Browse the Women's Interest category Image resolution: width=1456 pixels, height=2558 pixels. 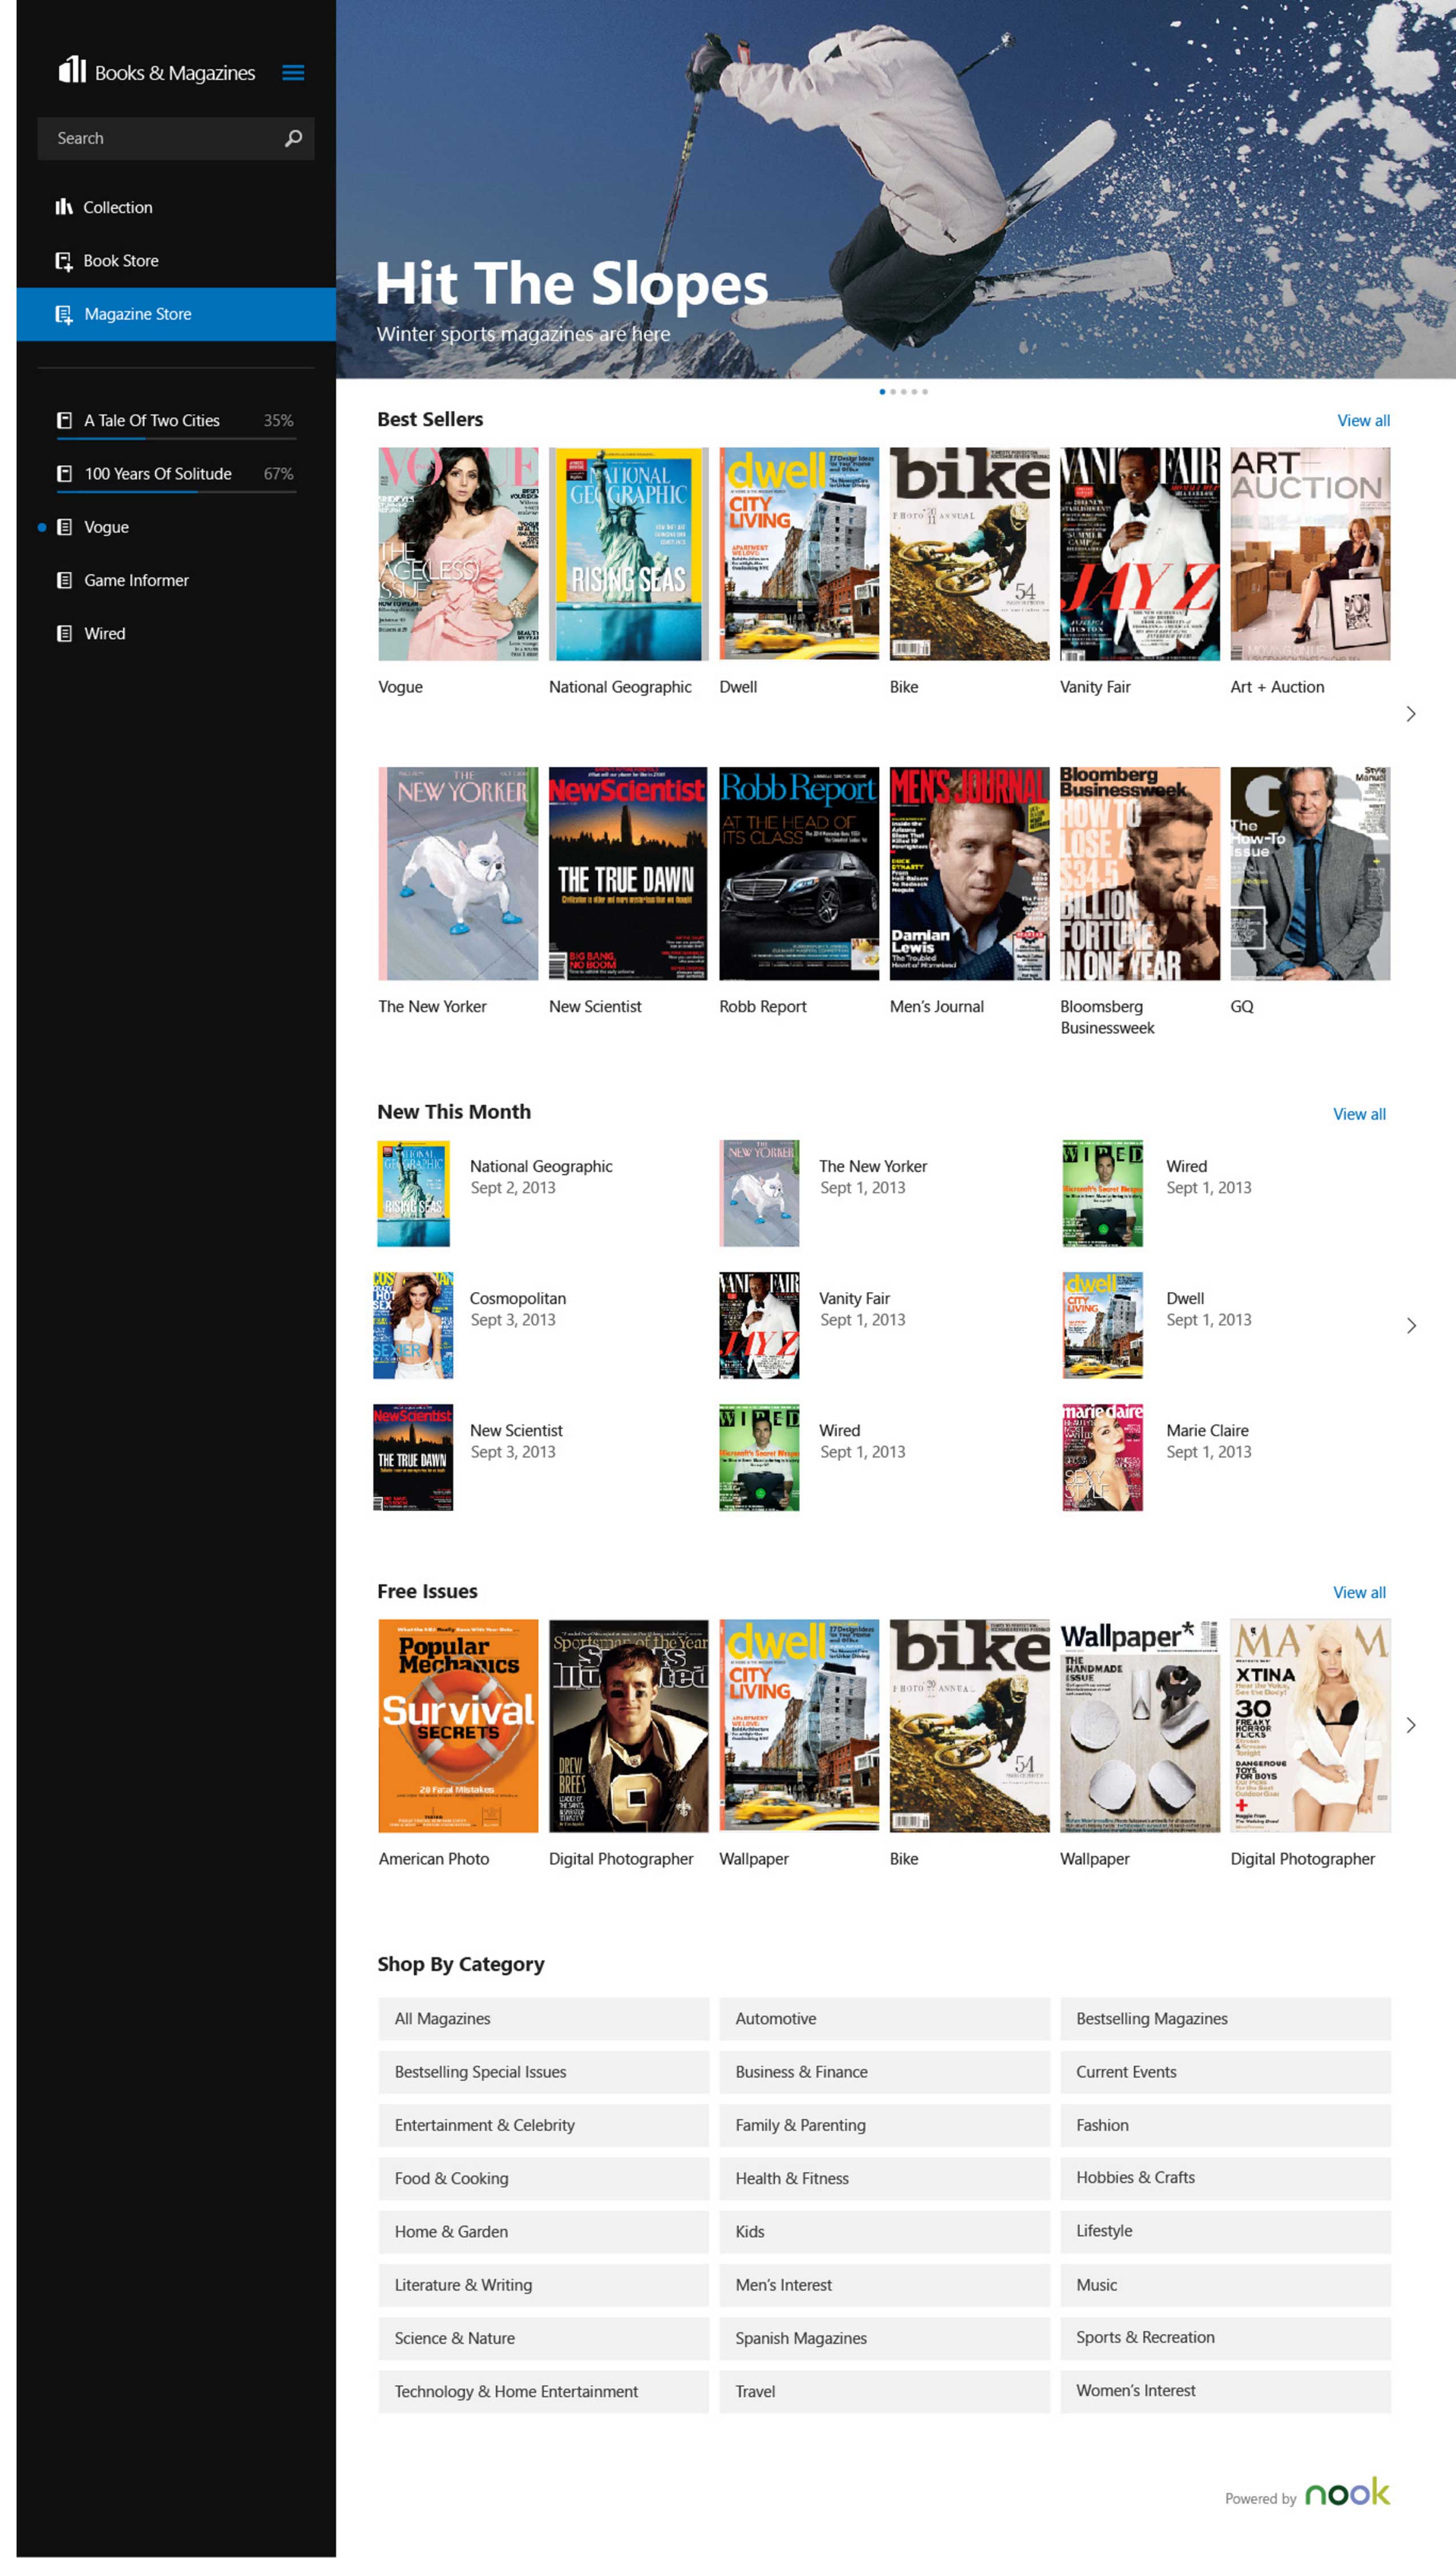point(1225,2392)
